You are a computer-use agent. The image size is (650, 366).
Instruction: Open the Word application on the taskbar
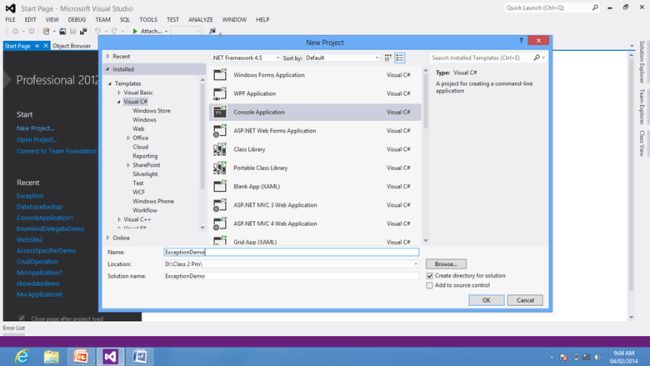(140, 356)
